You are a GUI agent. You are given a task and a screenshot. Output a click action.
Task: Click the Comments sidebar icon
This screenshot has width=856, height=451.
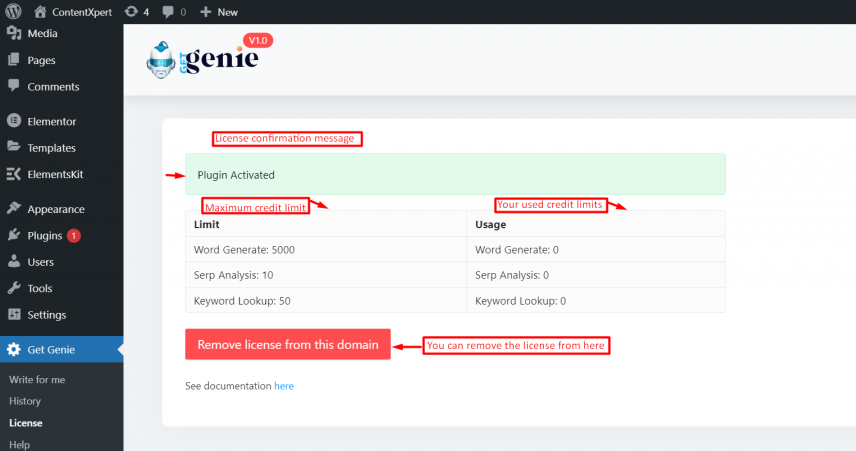[x=14, y=86]
